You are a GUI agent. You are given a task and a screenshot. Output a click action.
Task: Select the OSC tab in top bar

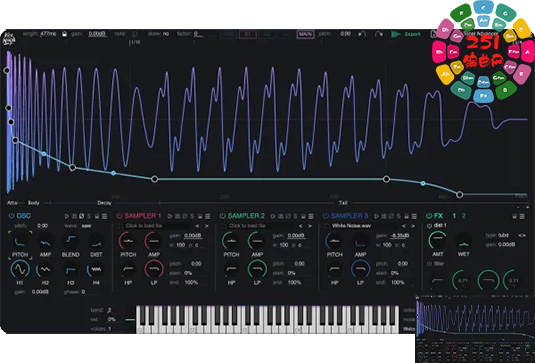pos(229,34)
